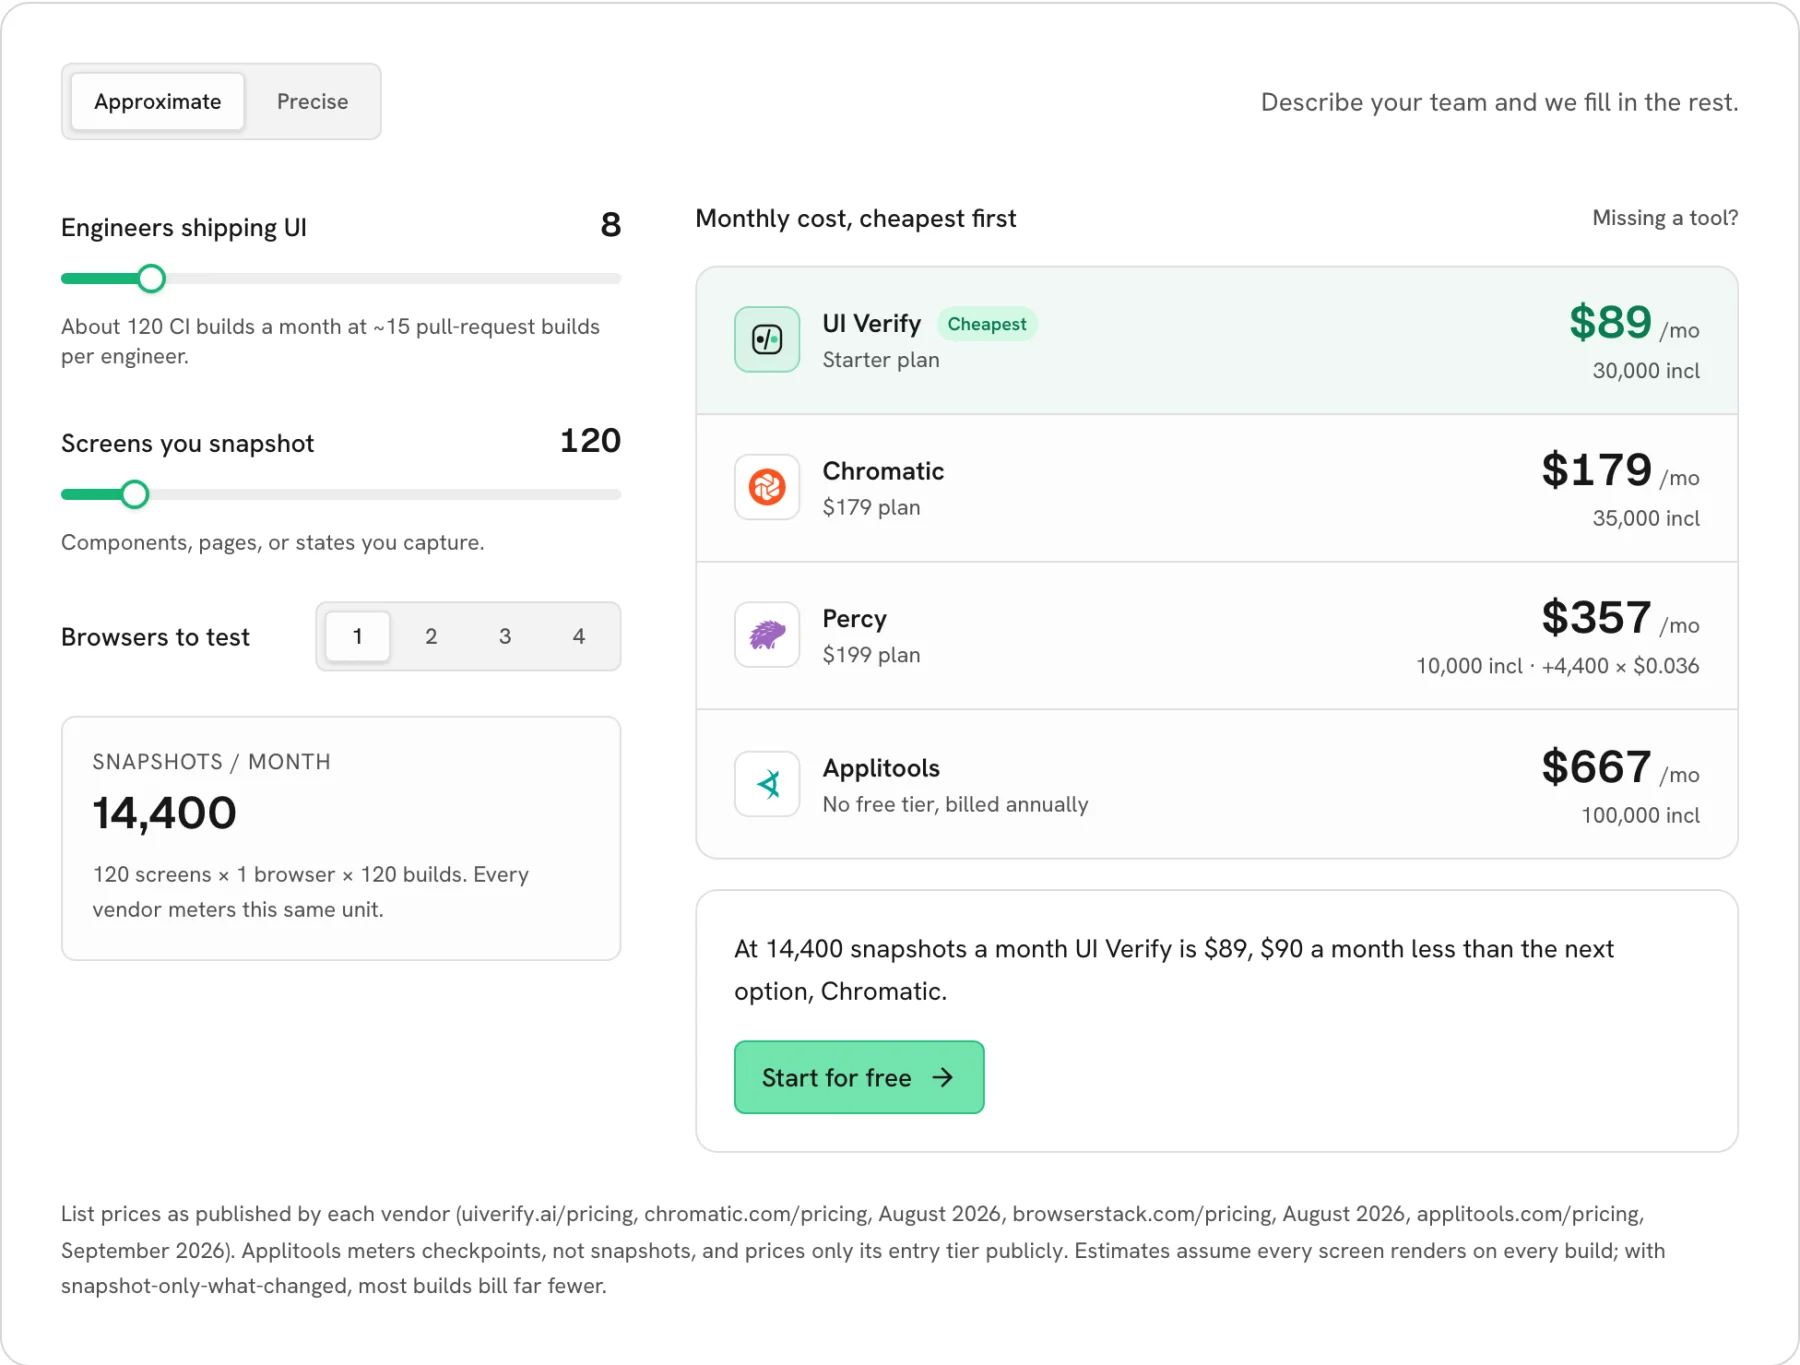Click the Engineers shipping UI value 8

(x=610, y=225)
